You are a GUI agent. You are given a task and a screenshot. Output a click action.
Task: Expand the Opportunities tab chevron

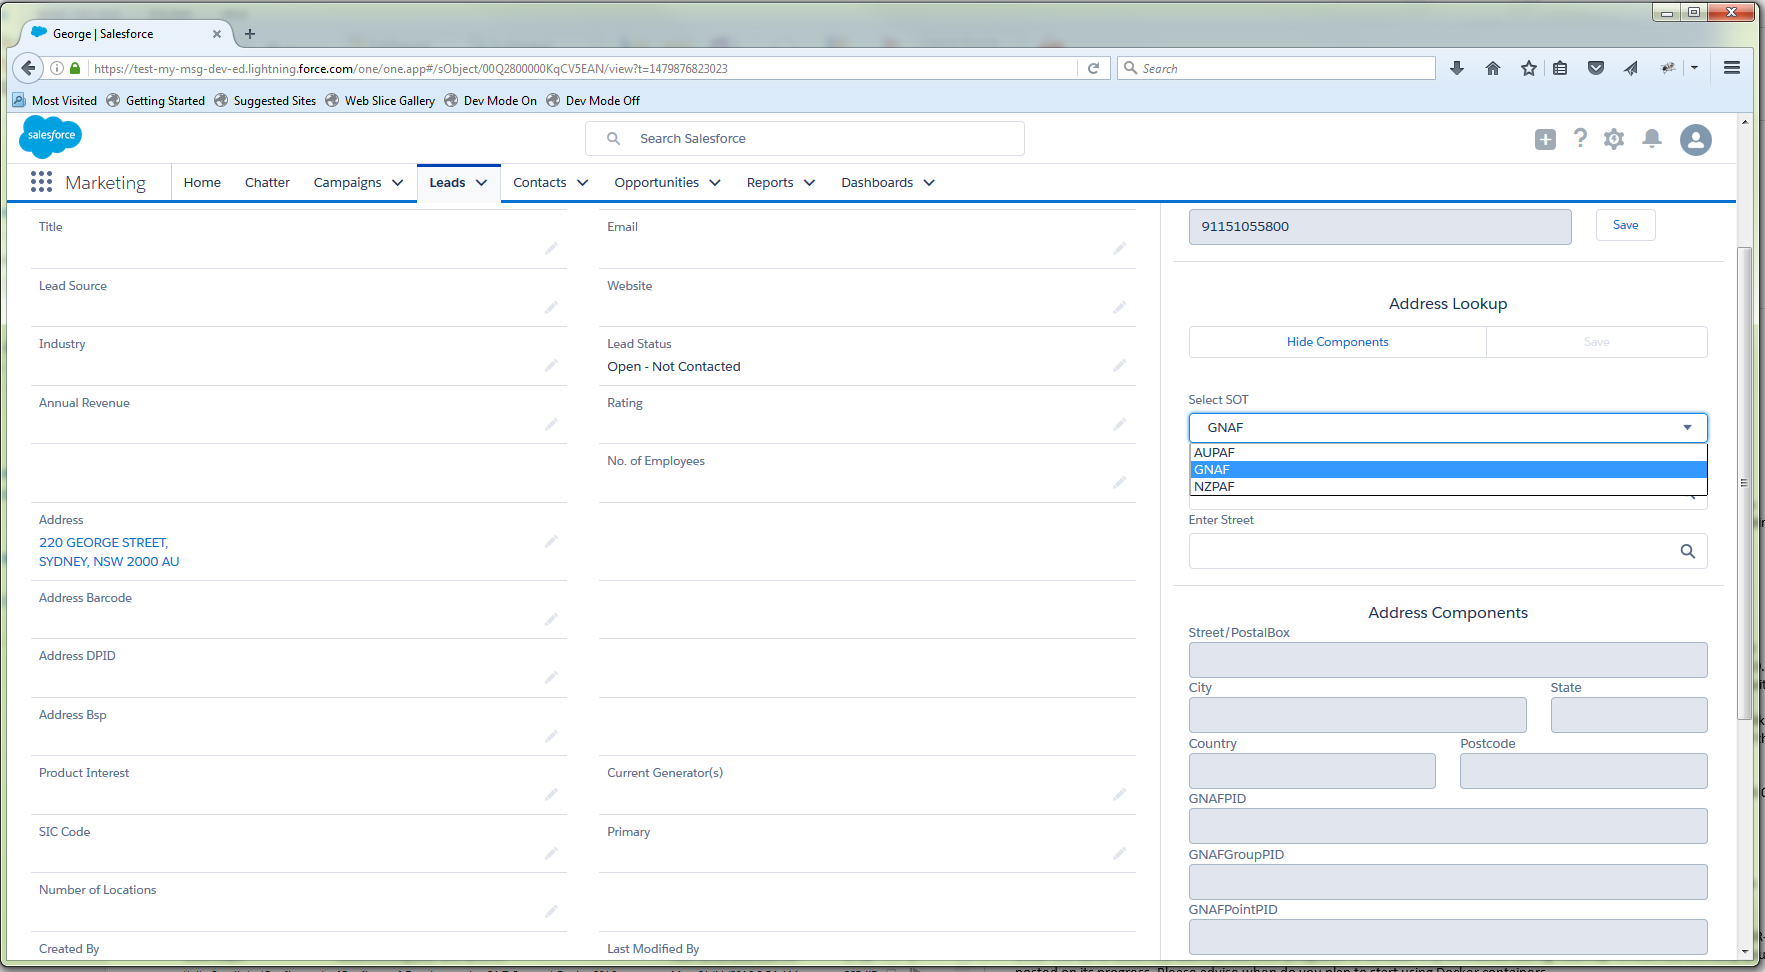[x=714, y=182]
